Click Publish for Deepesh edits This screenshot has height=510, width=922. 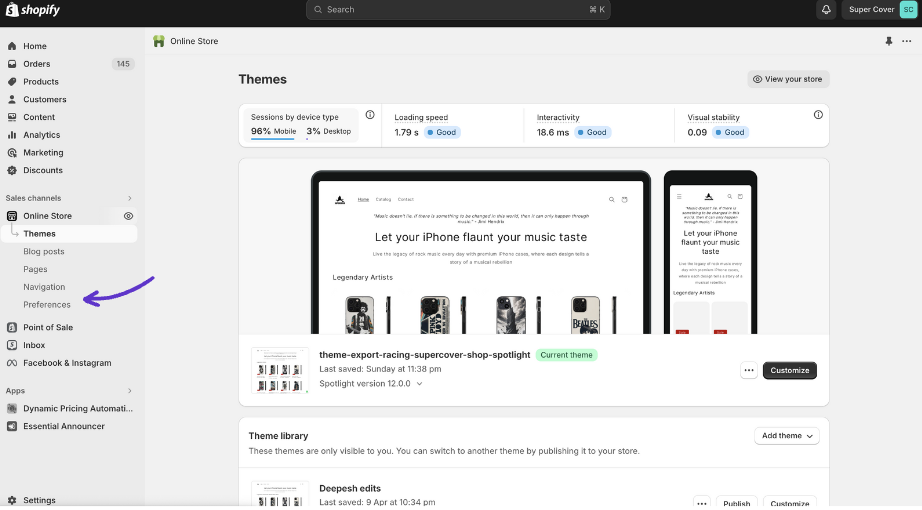point(736,504)
